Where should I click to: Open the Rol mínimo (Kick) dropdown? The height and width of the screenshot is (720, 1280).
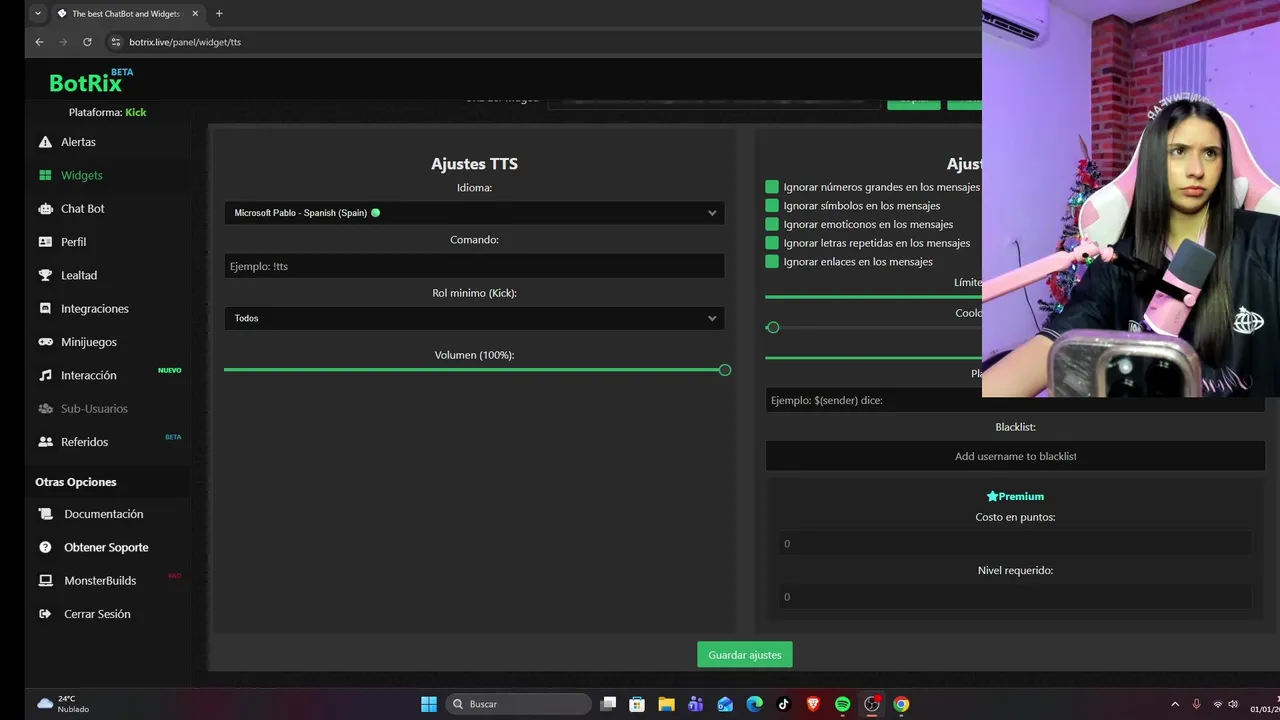point(474,318)
